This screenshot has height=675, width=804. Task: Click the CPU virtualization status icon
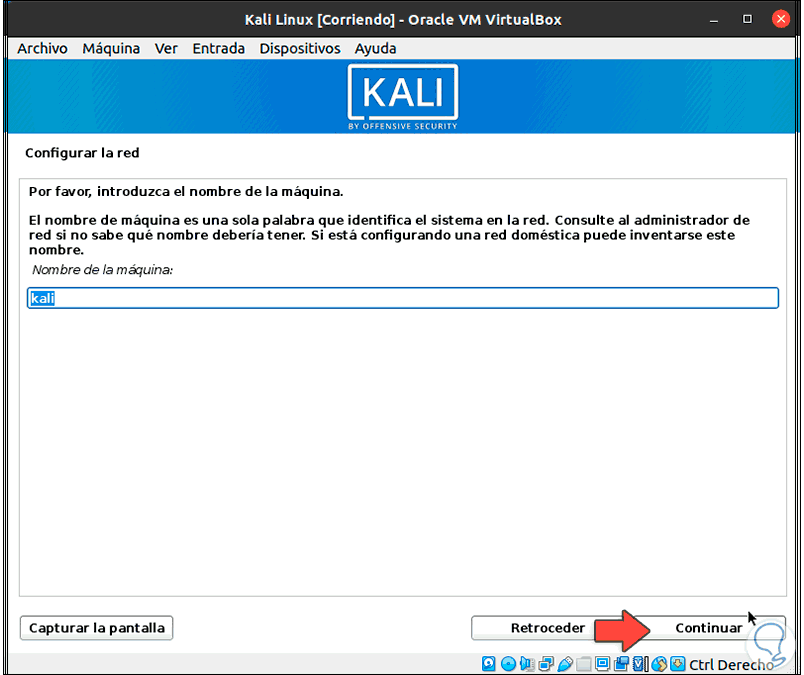640,664
